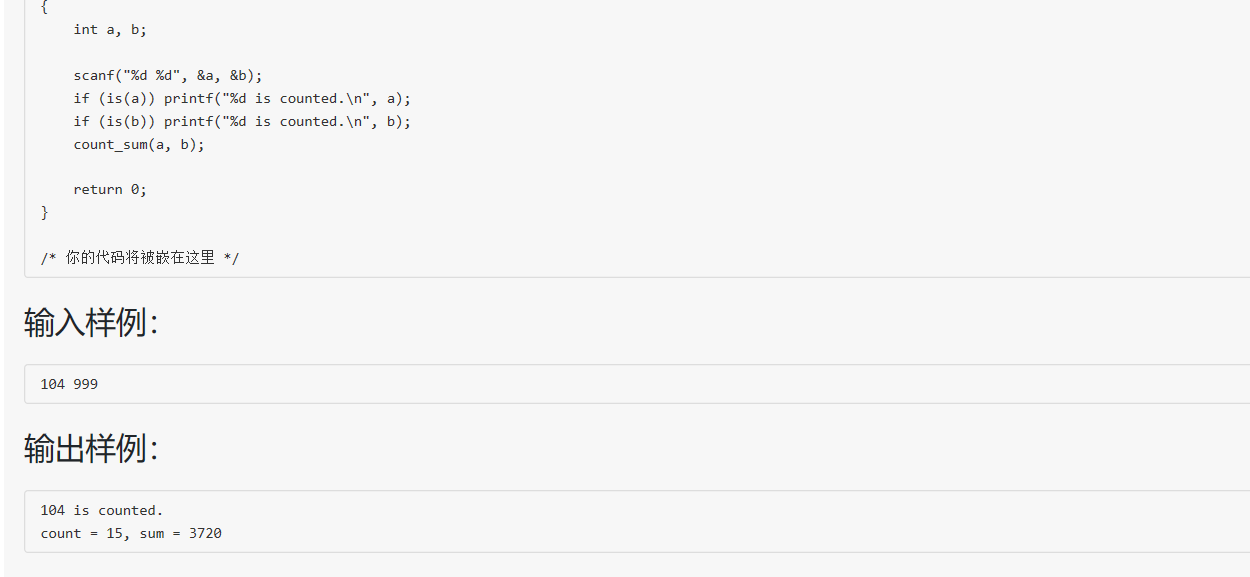Click the opening brace at the top
The width and height of the screenshot is (1250, 577).
click(44, 7)
